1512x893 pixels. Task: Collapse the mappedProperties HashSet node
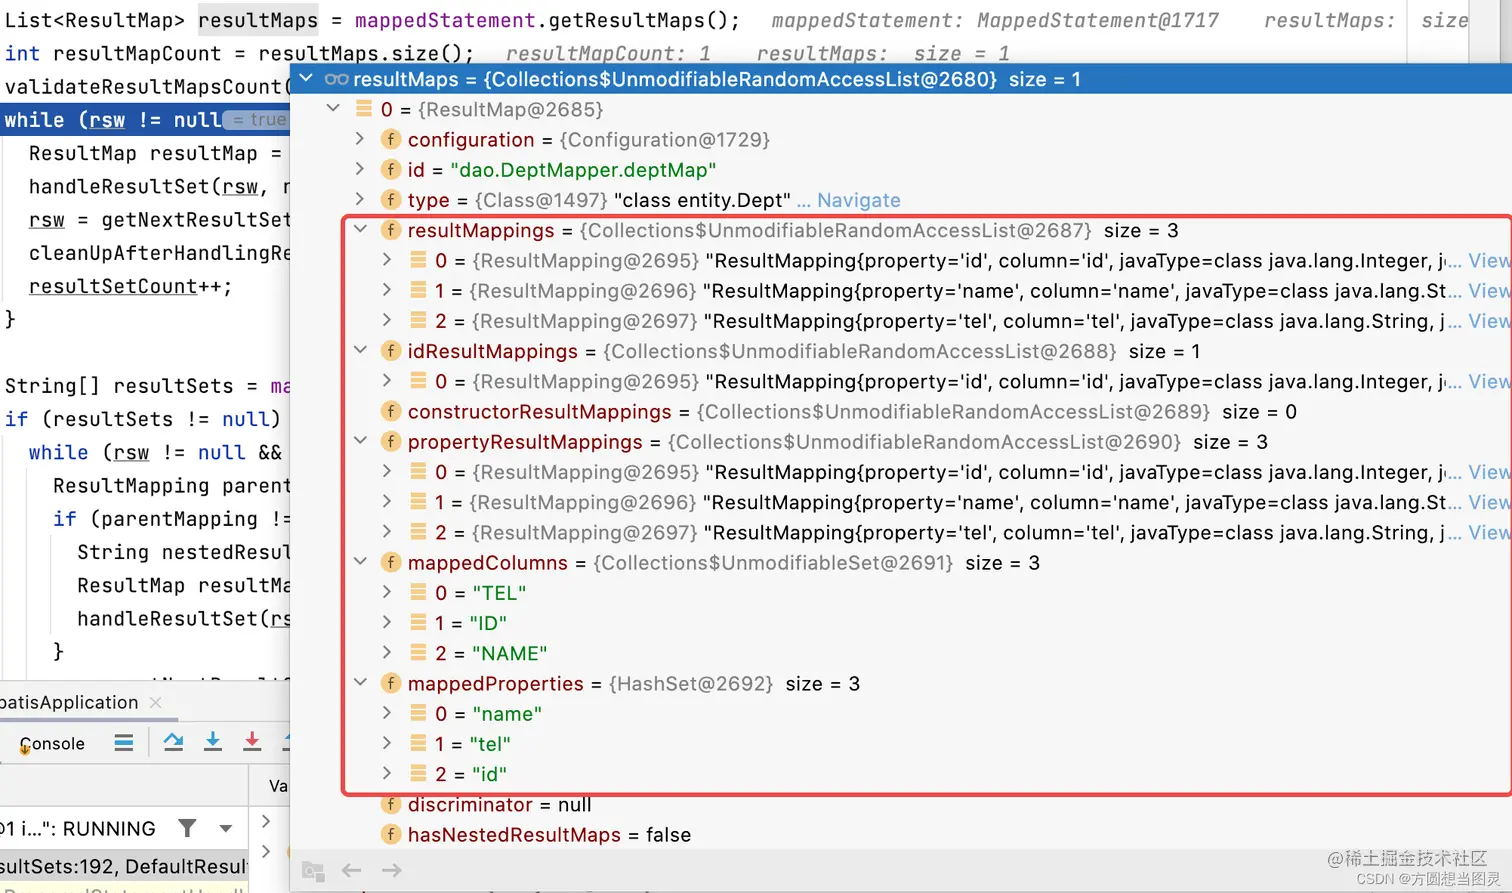tap(360, 683)
